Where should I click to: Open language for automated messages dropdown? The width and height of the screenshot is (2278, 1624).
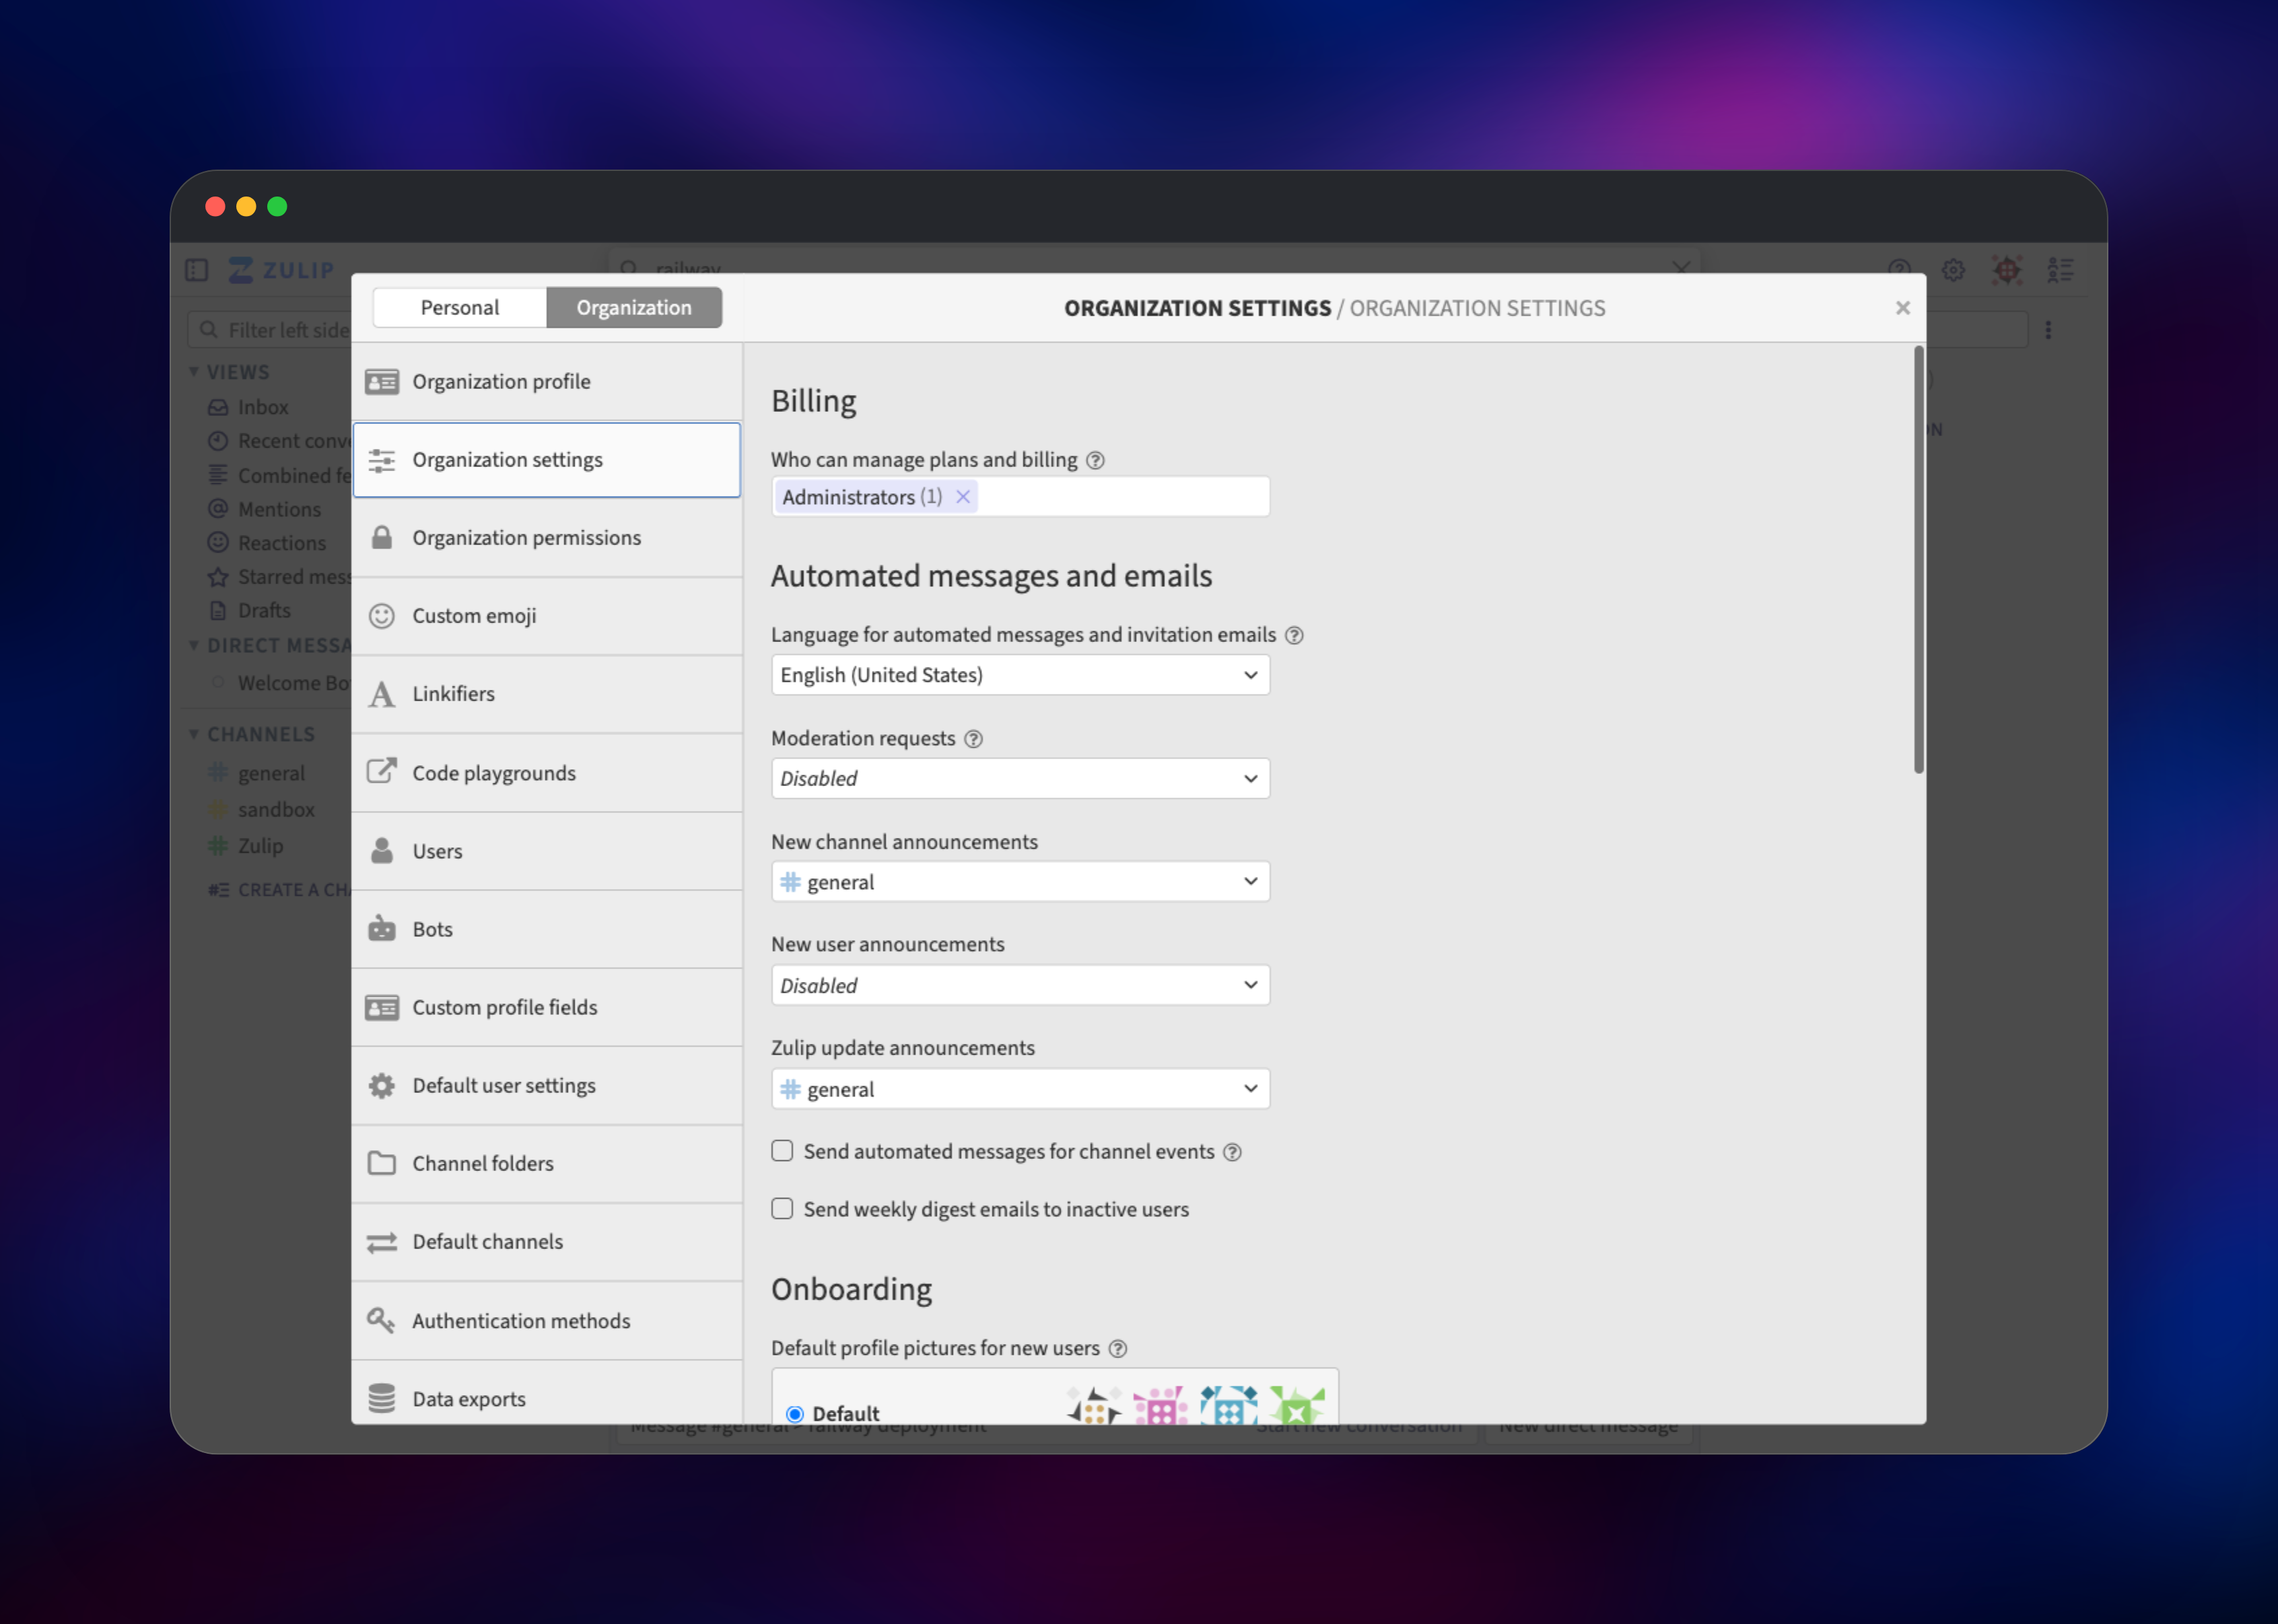tap(1020, 675)
